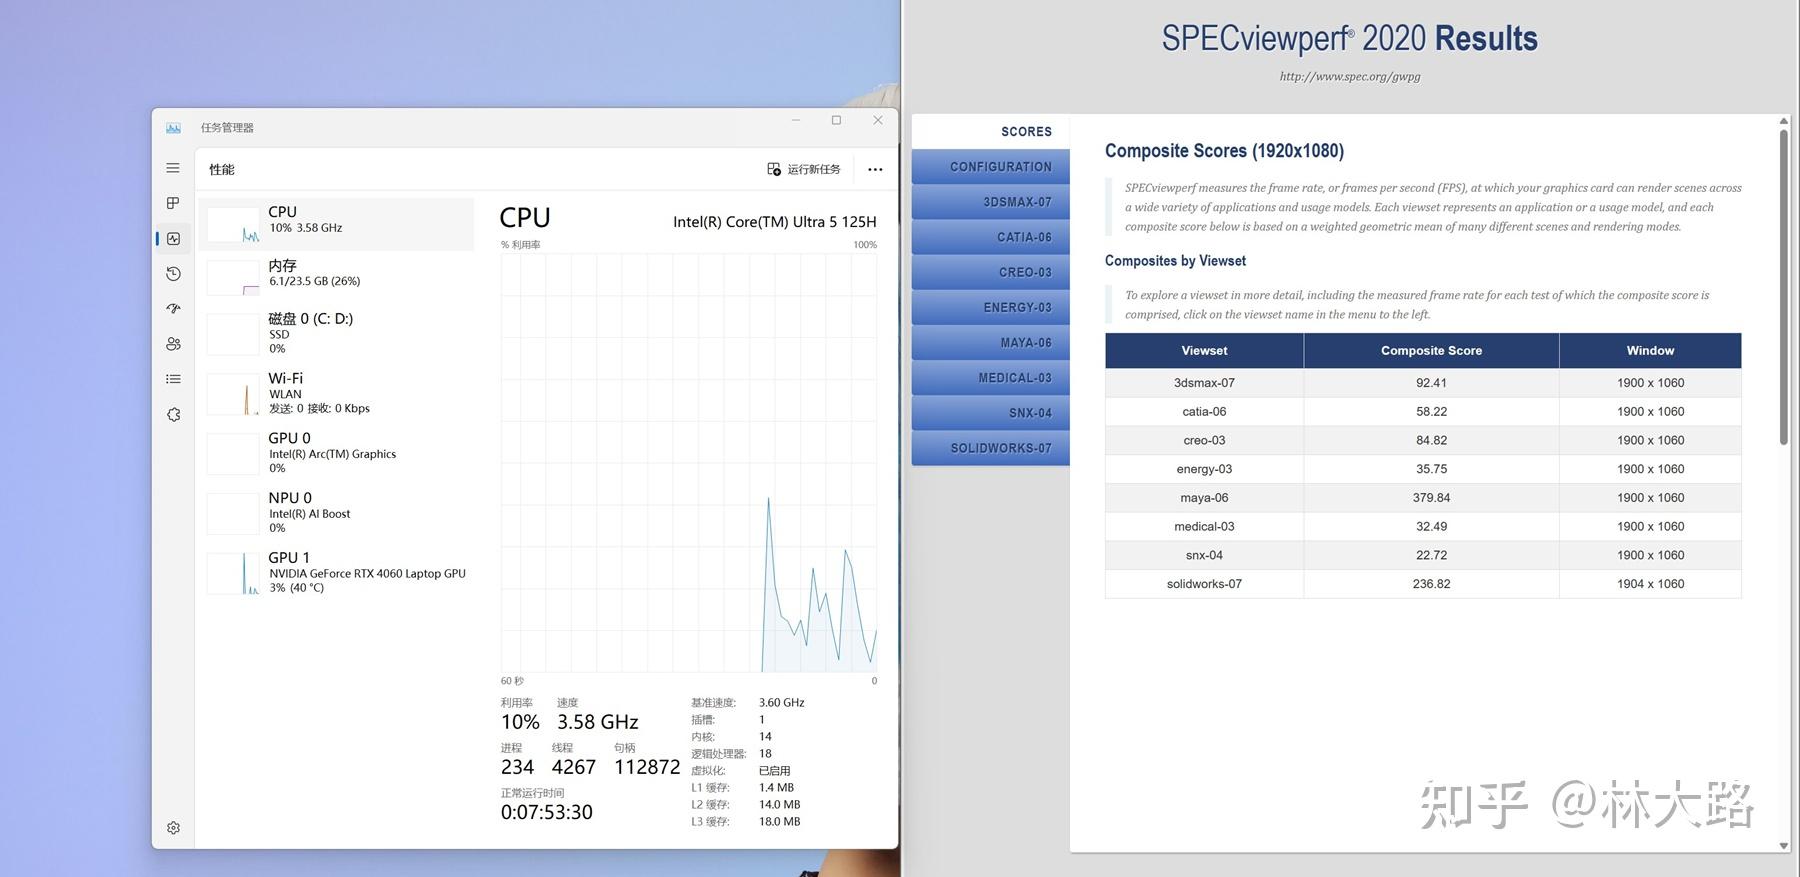1800x877 pixels.
Task: Click the 379.84 maya composite score
Action: [1431, 498]
